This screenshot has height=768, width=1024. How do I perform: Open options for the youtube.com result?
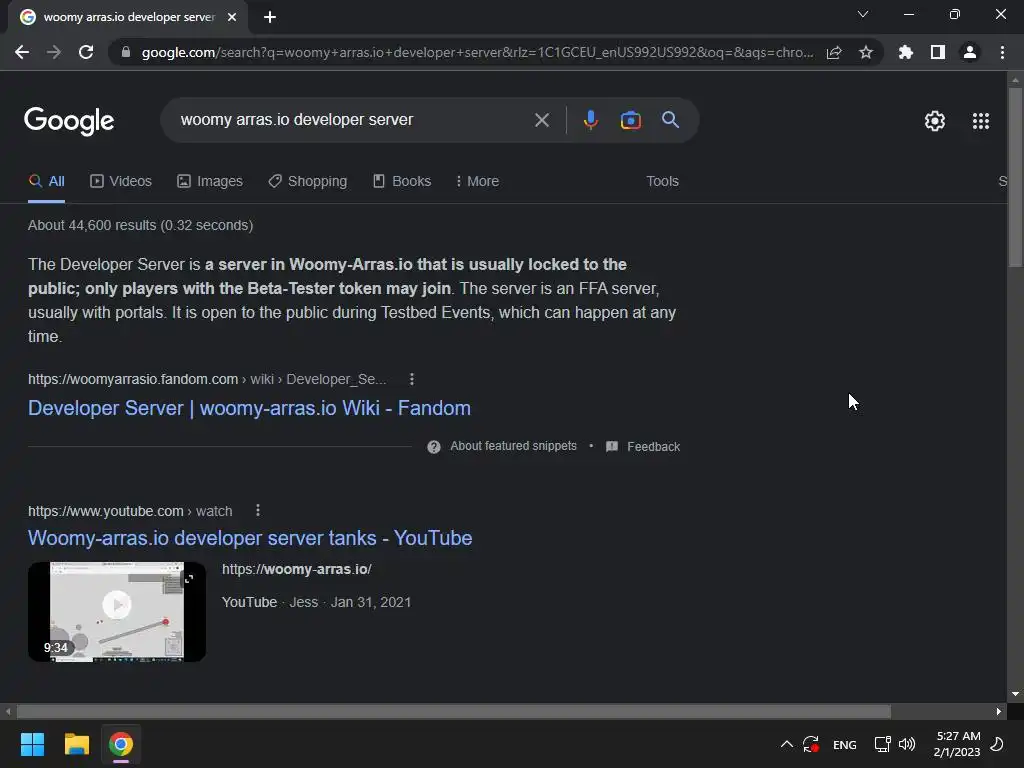click(258, 511)
